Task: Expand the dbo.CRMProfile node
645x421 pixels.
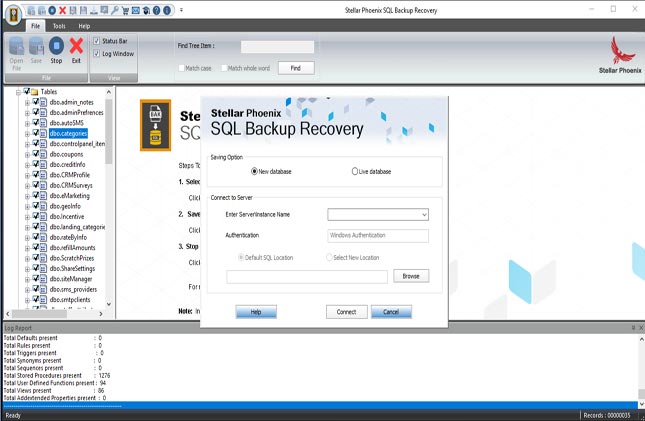Action: point(27,175)
